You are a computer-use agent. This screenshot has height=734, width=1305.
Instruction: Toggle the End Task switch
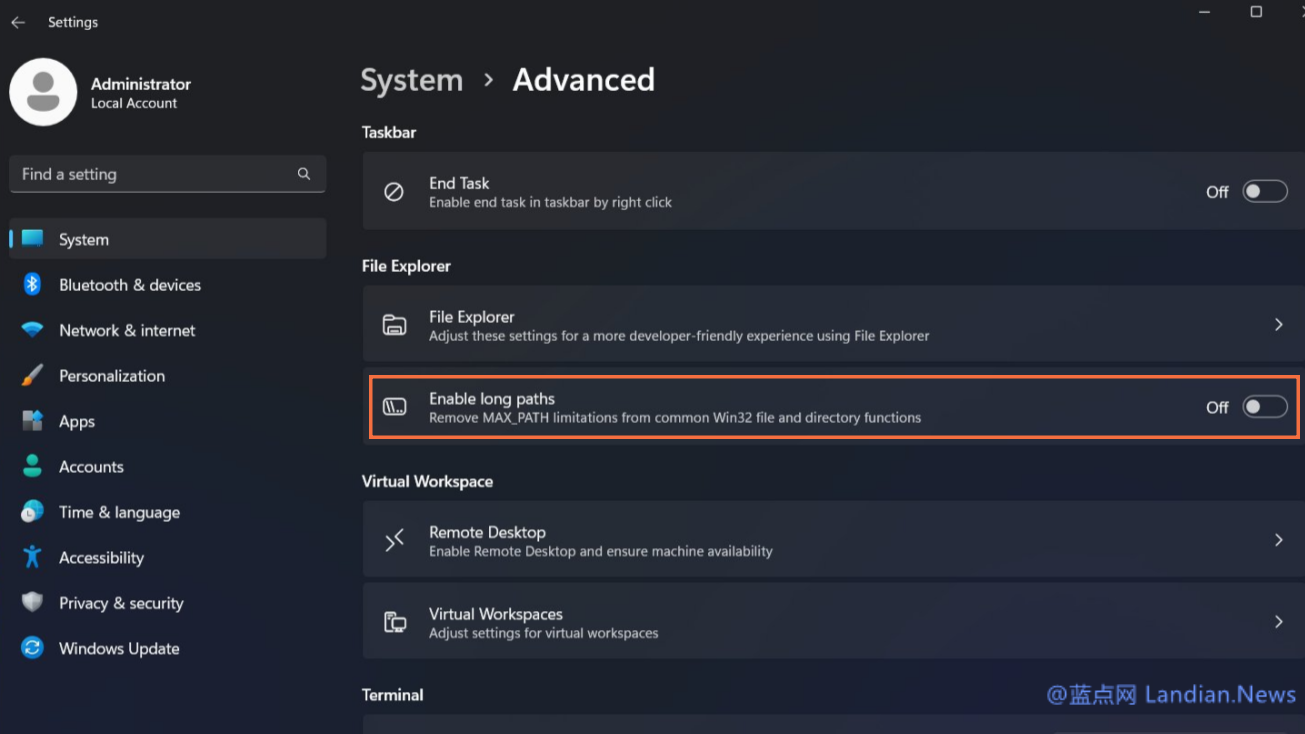[x=1265, y=191]
